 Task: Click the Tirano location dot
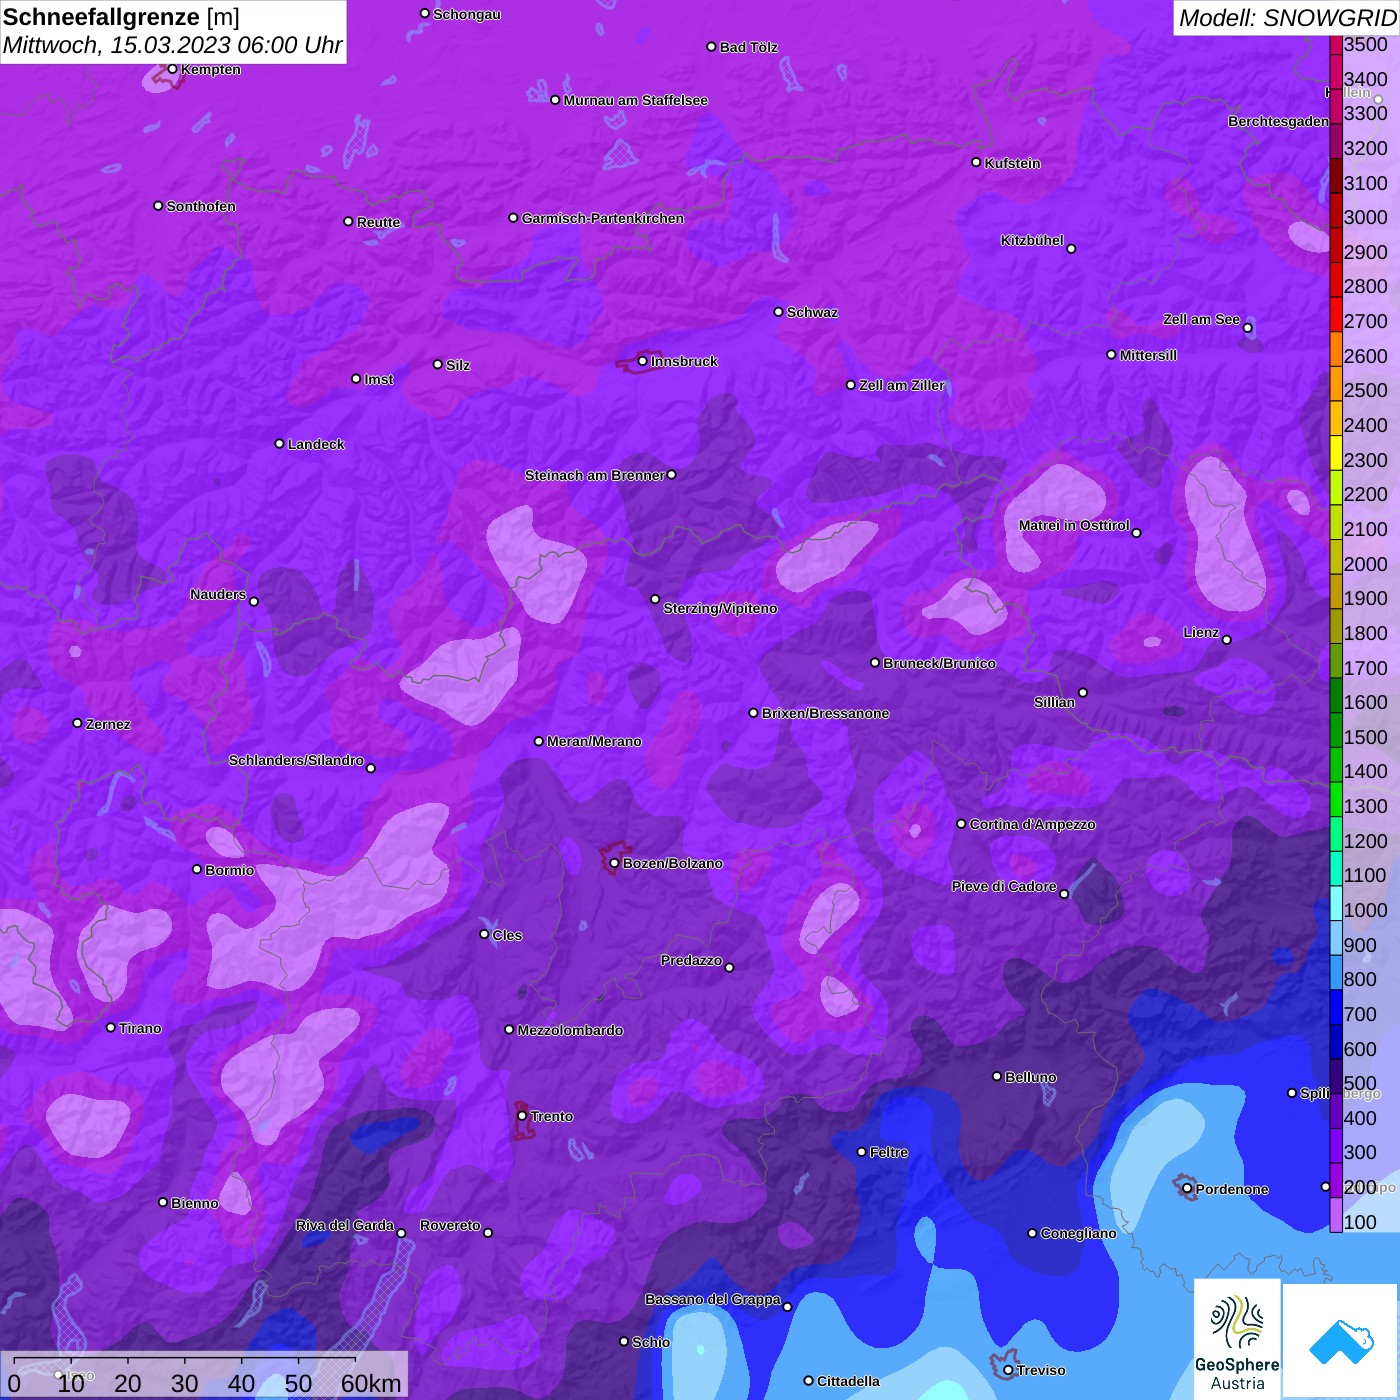pyautogui.click(x=110, y=1027)
